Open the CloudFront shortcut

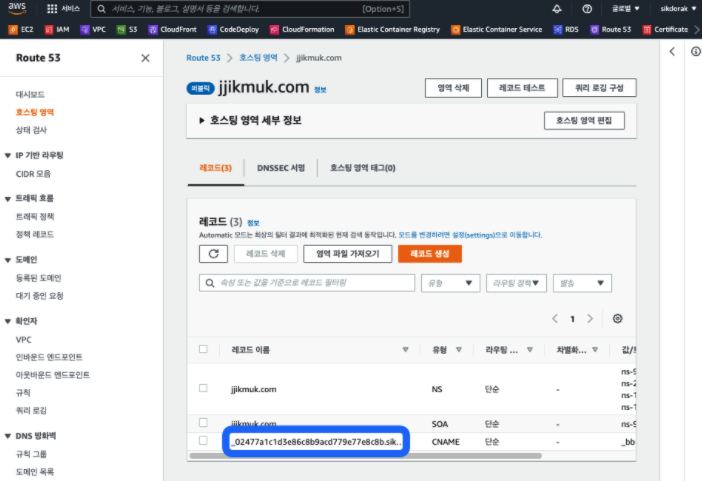click(x=173, y=30)
